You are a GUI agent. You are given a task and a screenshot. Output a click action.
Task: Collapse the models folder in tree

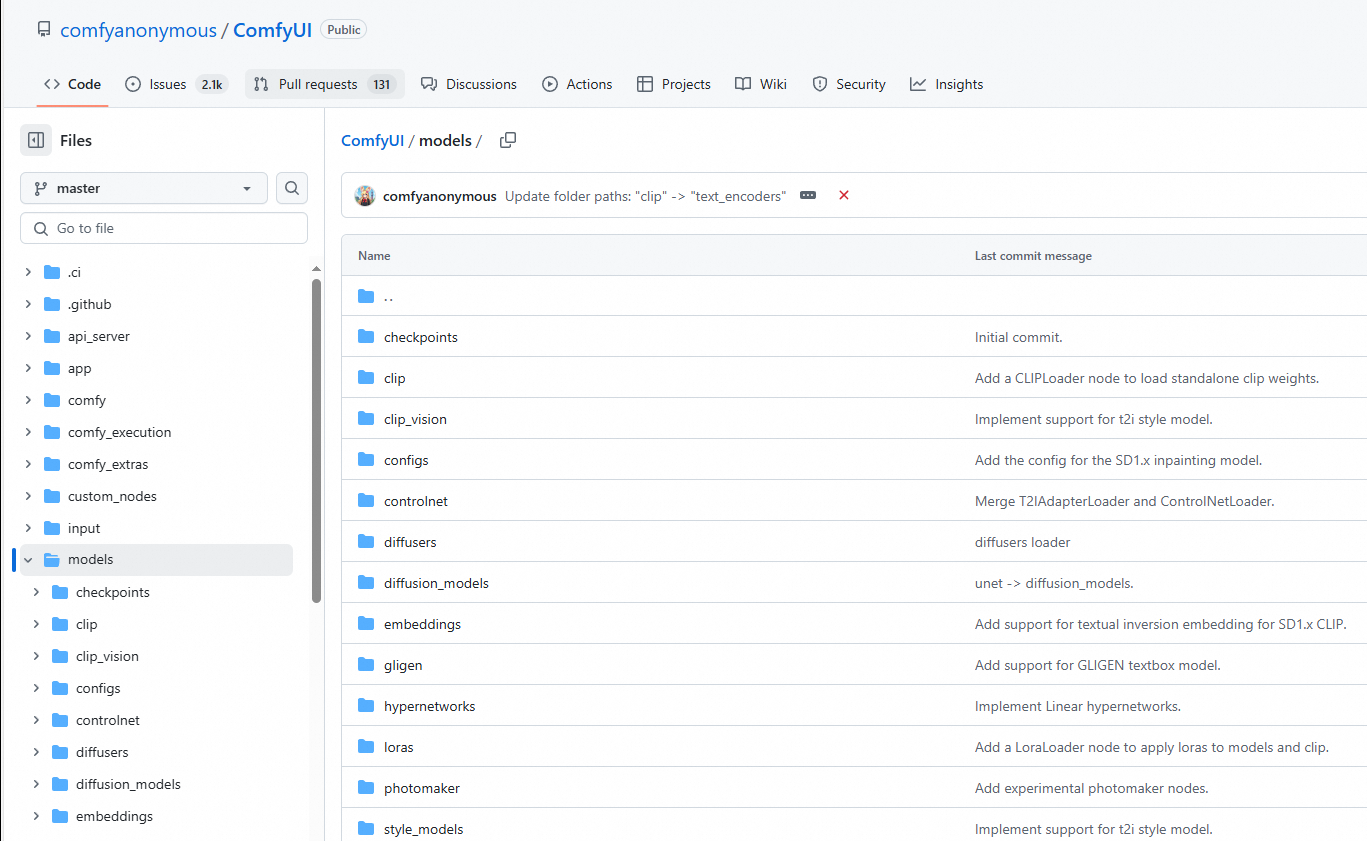[28, 560]
